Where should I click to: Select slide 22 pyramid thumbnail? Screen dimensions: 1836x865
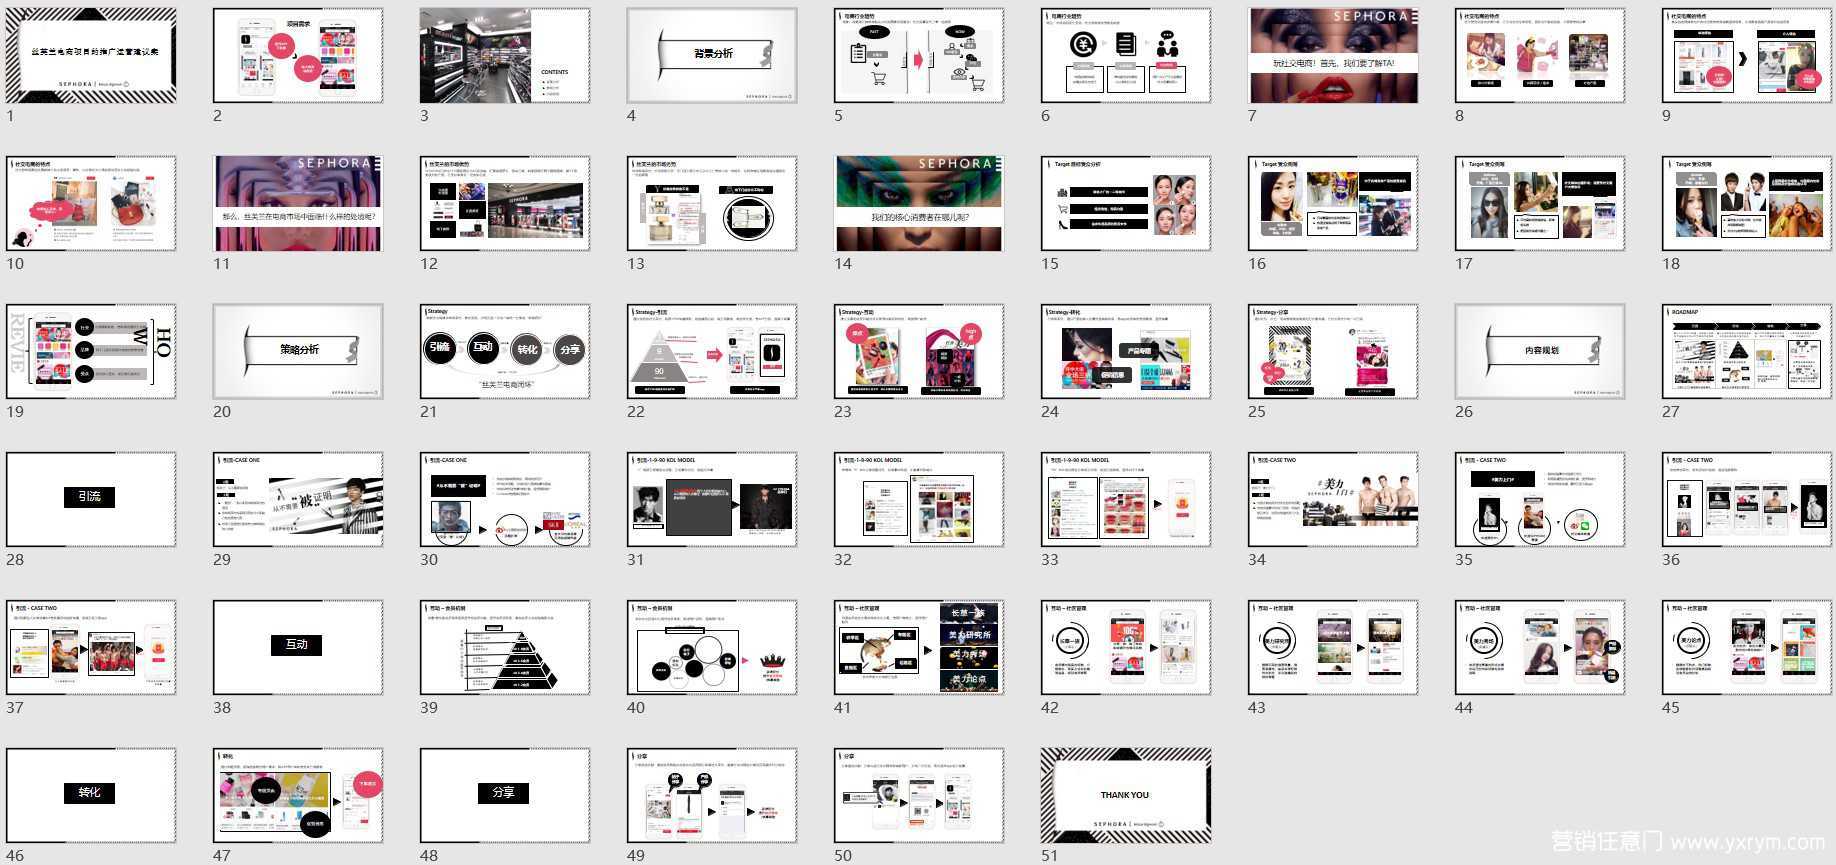click(712, 351)
